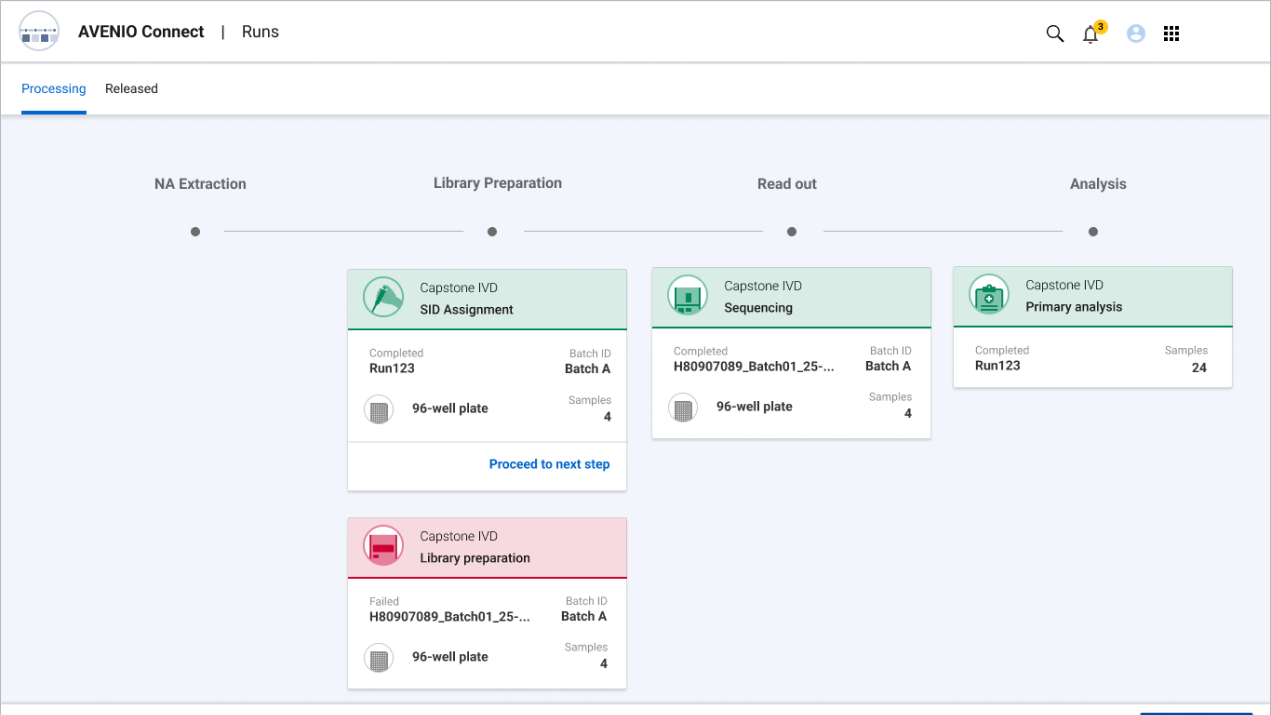
Task: Select the Primary analysis clipboard icon
Action: [988, 295]
